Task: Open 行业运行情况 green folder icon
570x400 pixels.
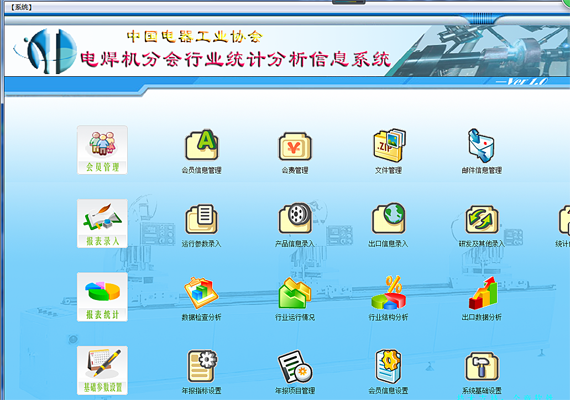Action: (295, 293)
